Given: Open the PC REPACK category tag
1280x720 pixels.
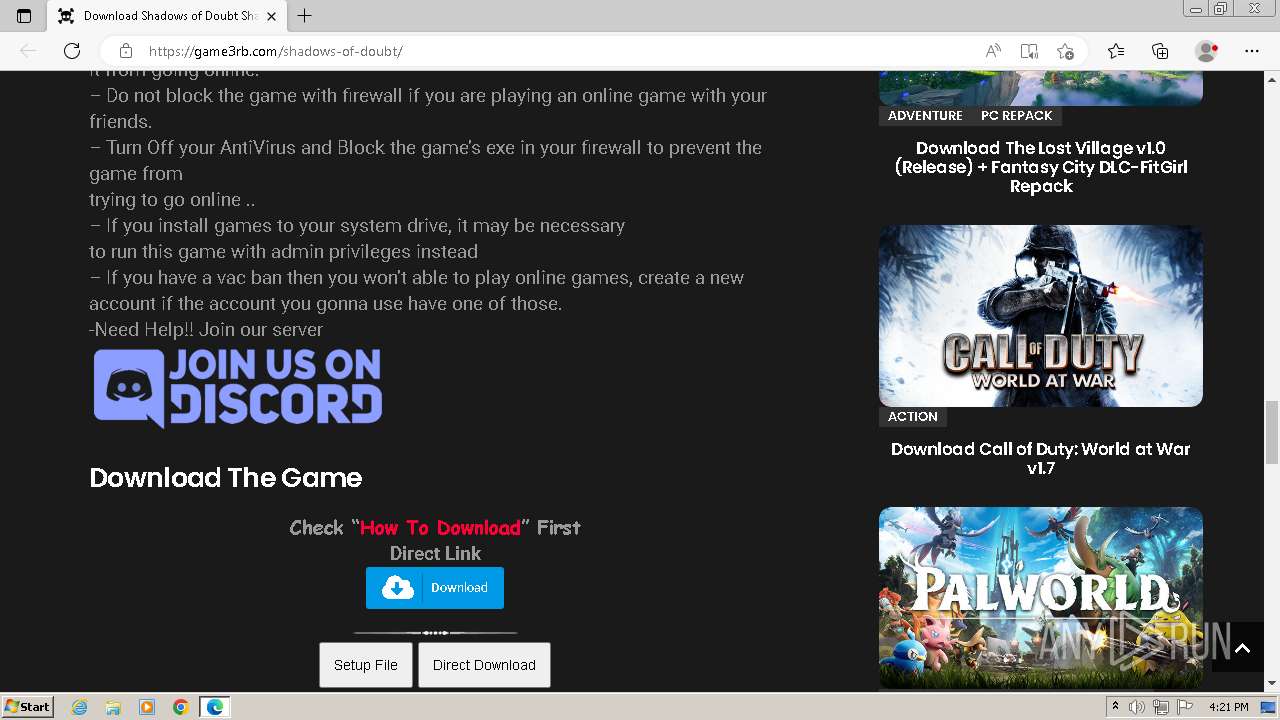Looking at the screenshot, I should click(x=1016, y=115).
